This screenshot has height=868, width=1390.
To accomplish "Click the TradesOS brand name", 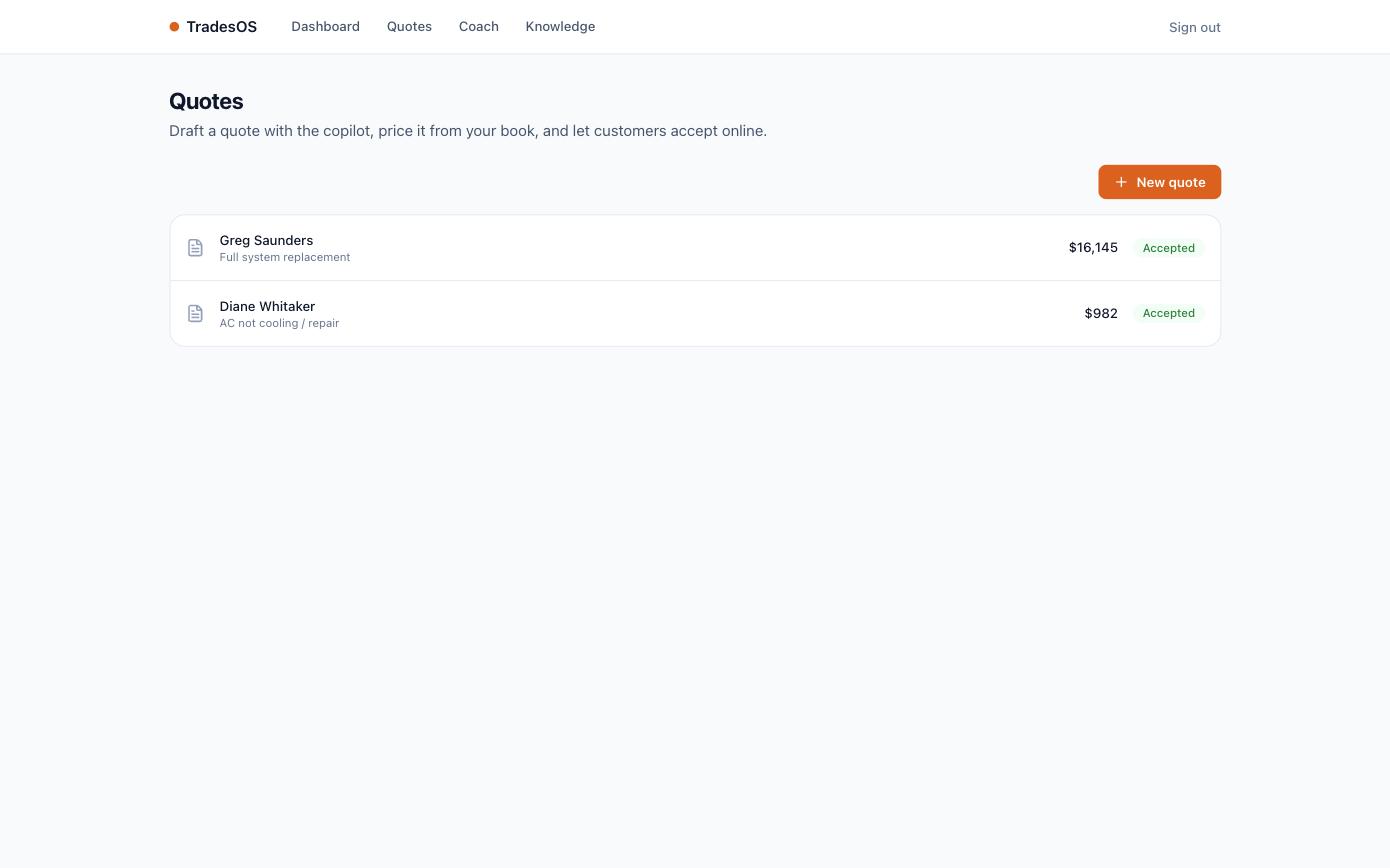I will [221, 27].
